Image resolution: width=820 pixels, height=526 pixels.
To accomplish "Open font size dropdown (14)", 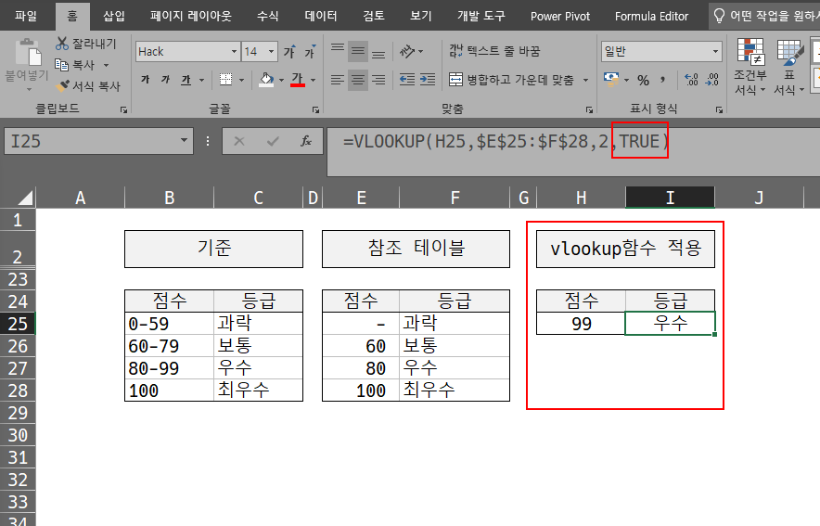I will click(x=271, y=51).
